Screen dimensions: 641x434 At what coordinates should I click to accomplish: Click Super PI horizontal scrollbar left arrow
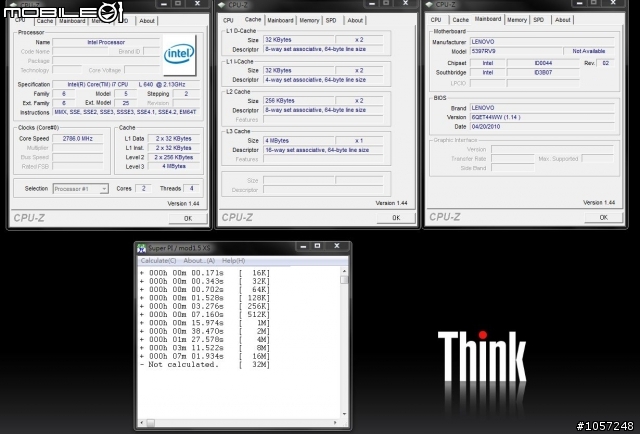[142, 423]
